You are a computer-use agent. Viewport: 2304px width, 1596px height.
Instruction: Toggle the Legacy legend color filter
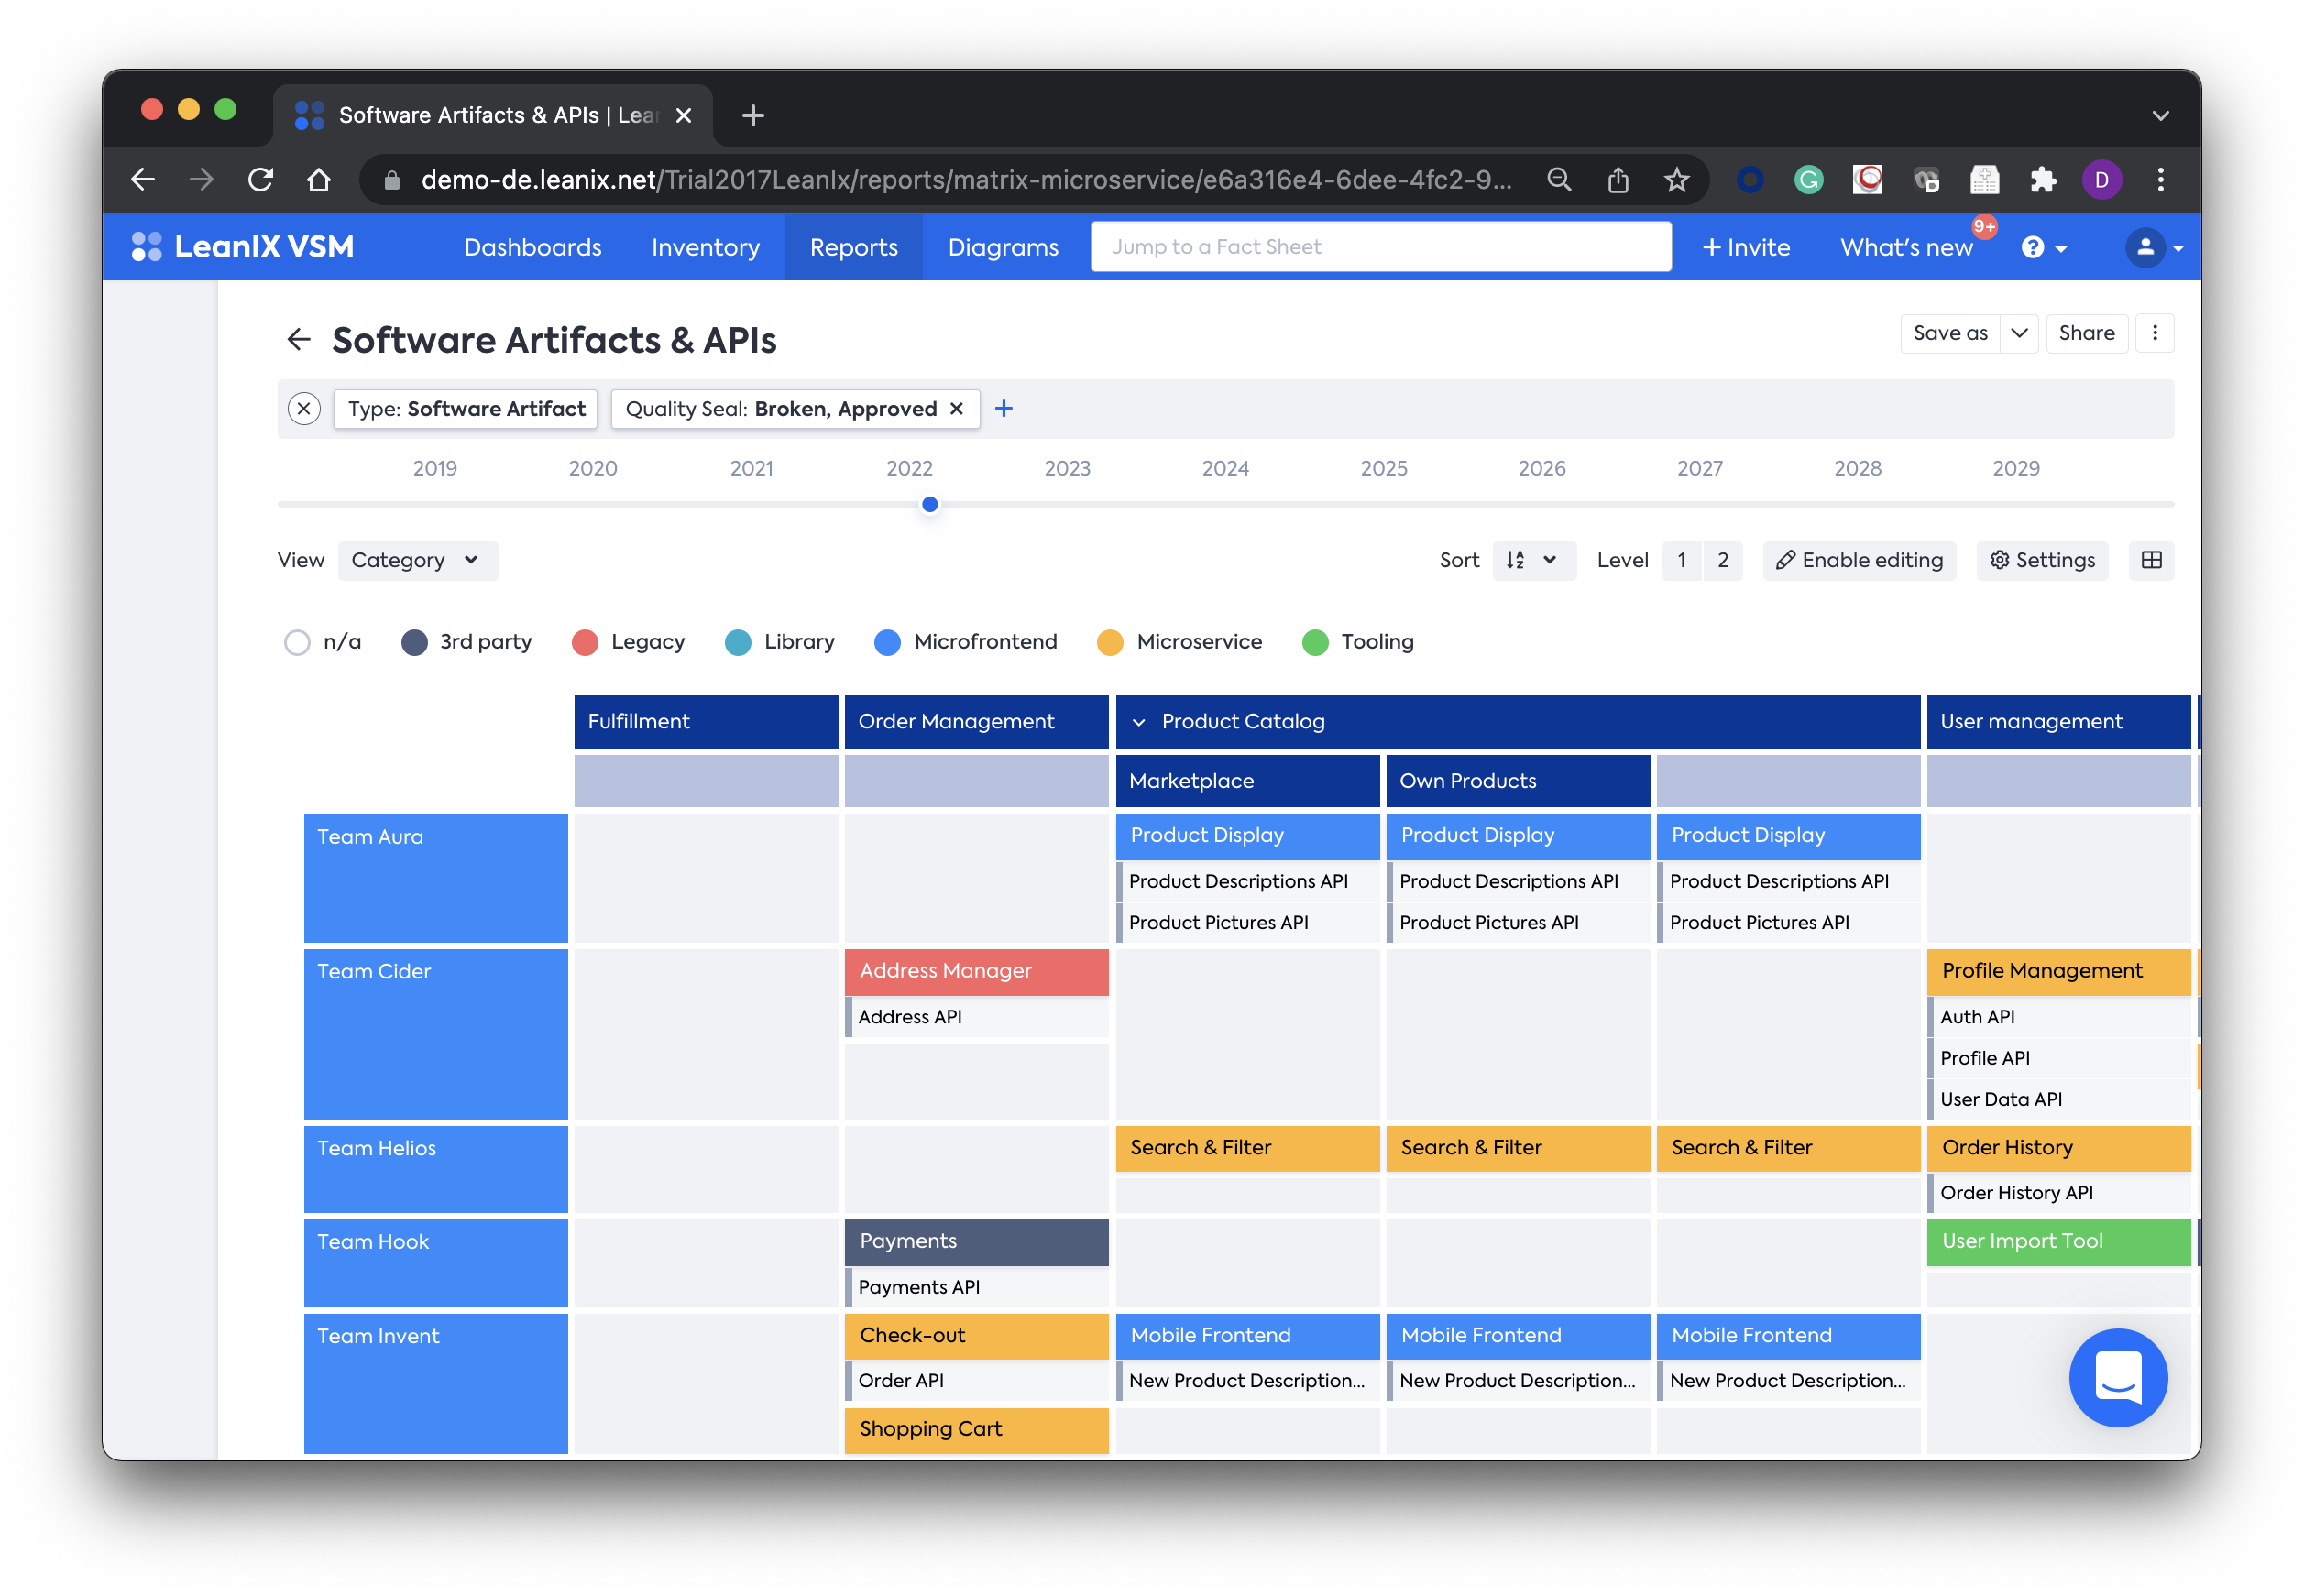tap(585, 642)
